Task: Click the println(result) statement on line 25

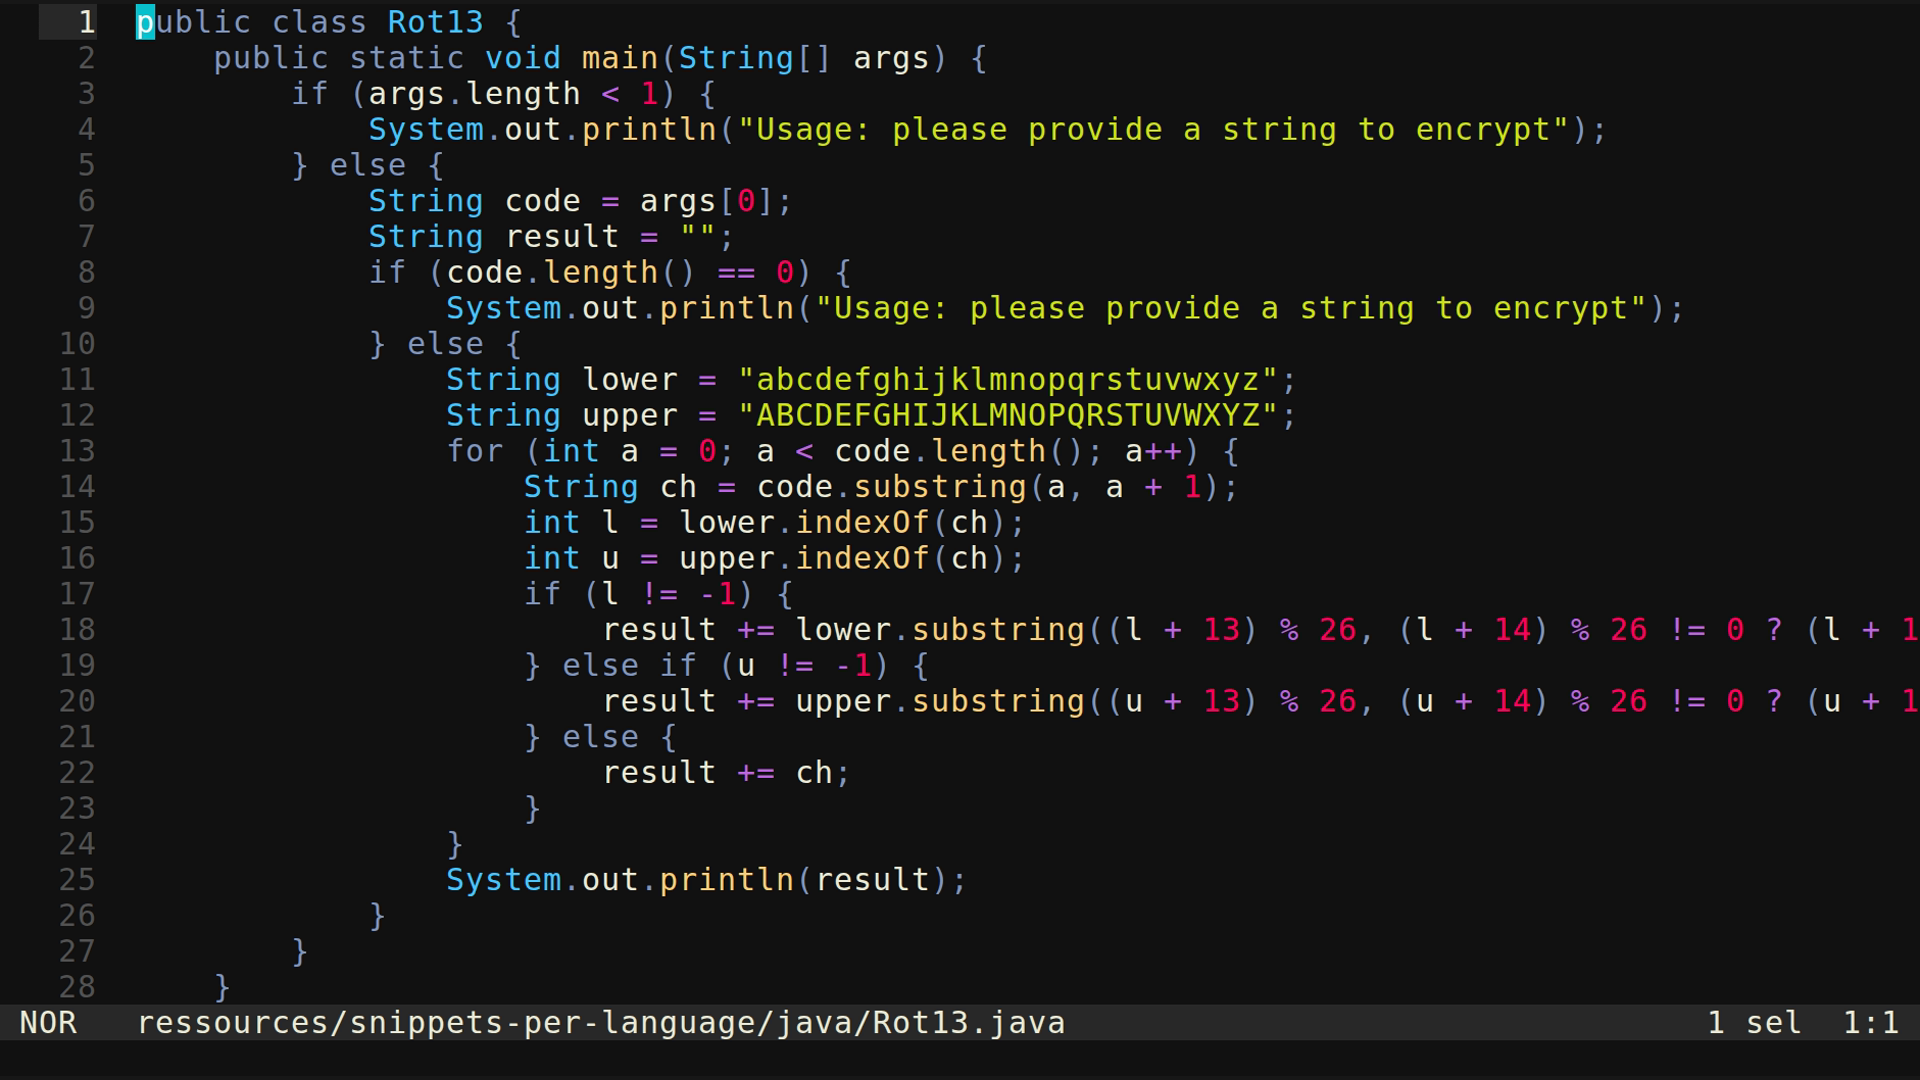Action: (x=705, y=879)
